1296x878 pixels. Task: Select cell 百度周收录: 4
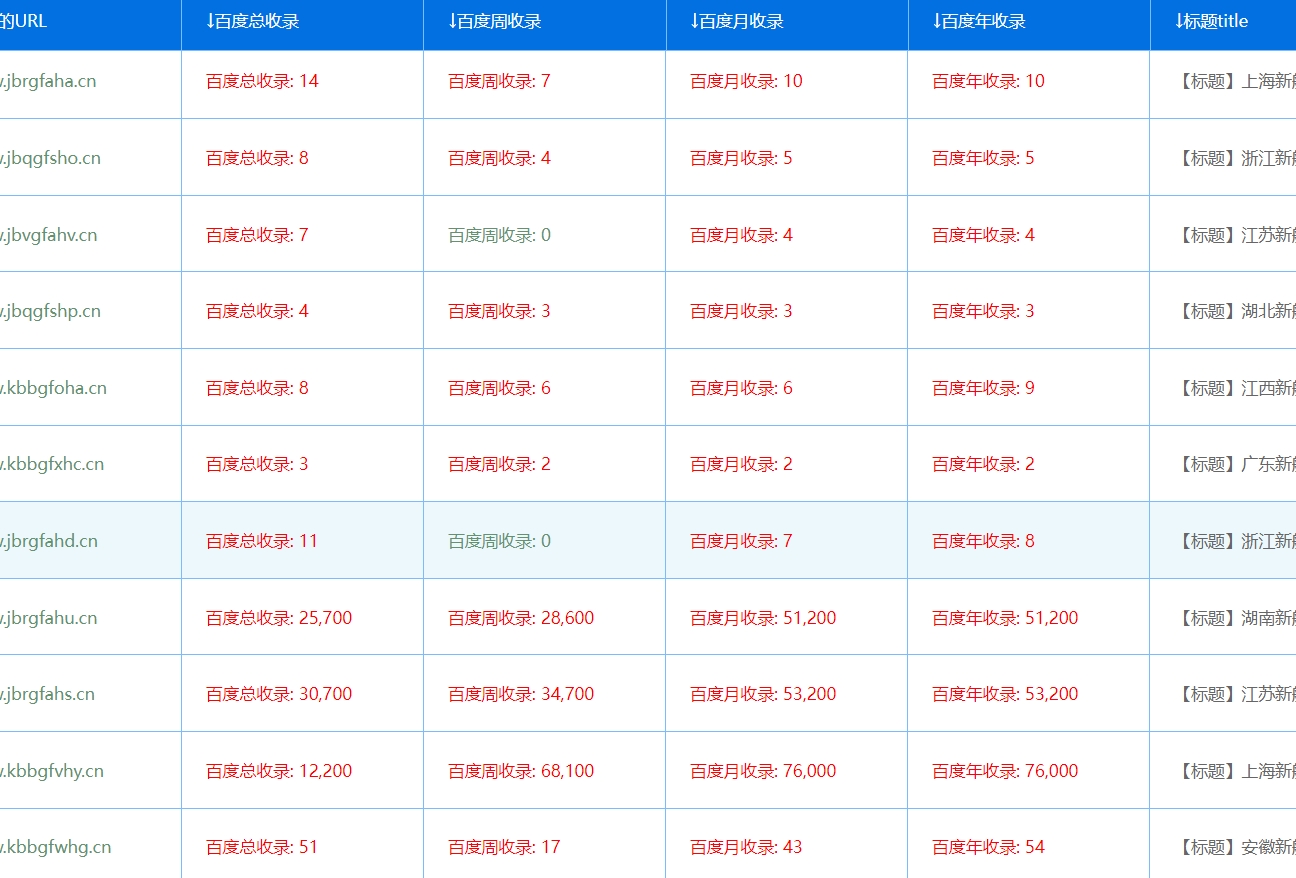[499, 158]
